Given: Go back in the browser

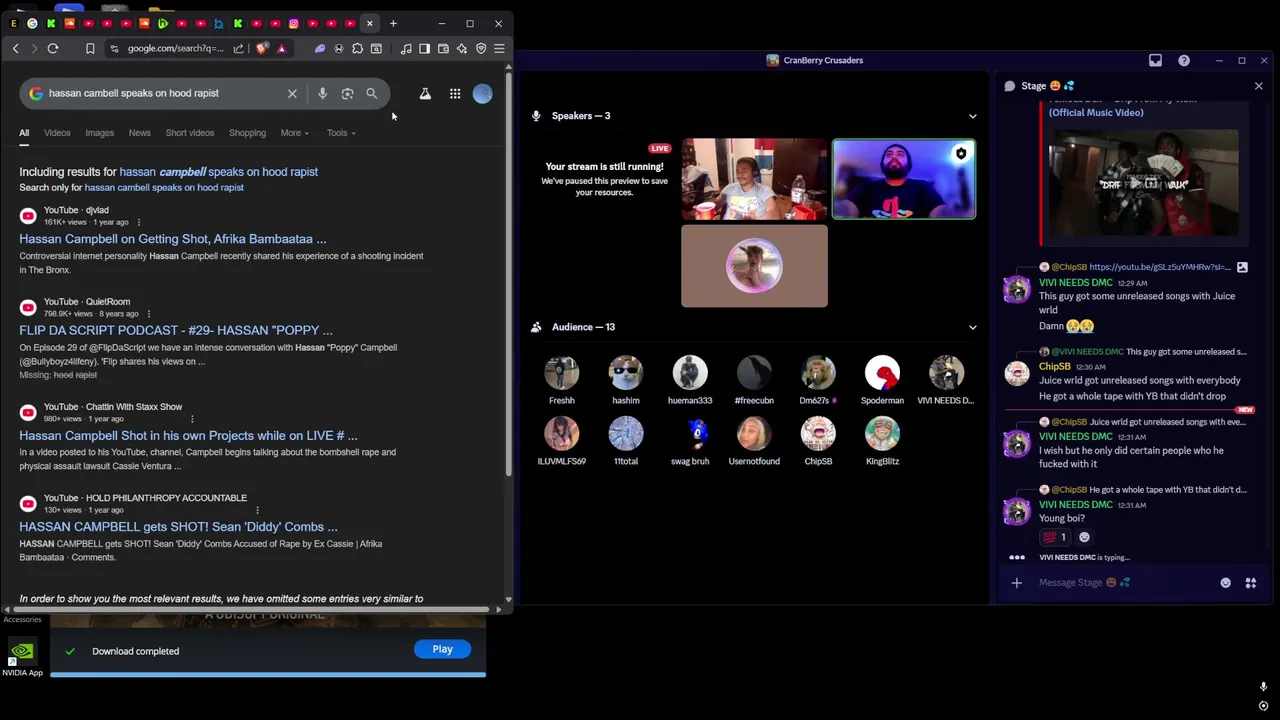Looking at the screenshot, I should [15, 48].
